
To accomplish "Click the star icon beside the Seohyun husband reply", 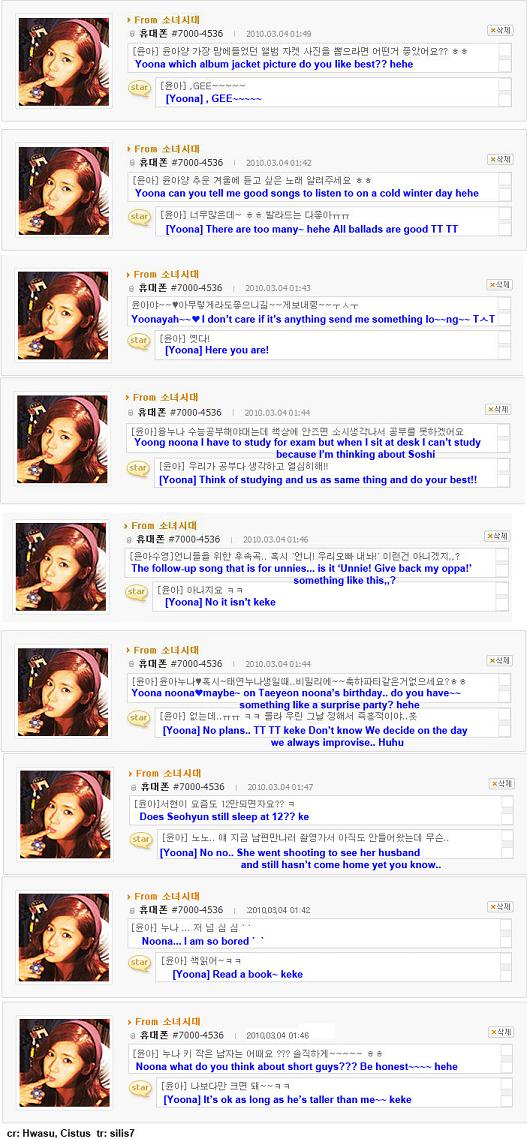I will [x=139, y=840].
